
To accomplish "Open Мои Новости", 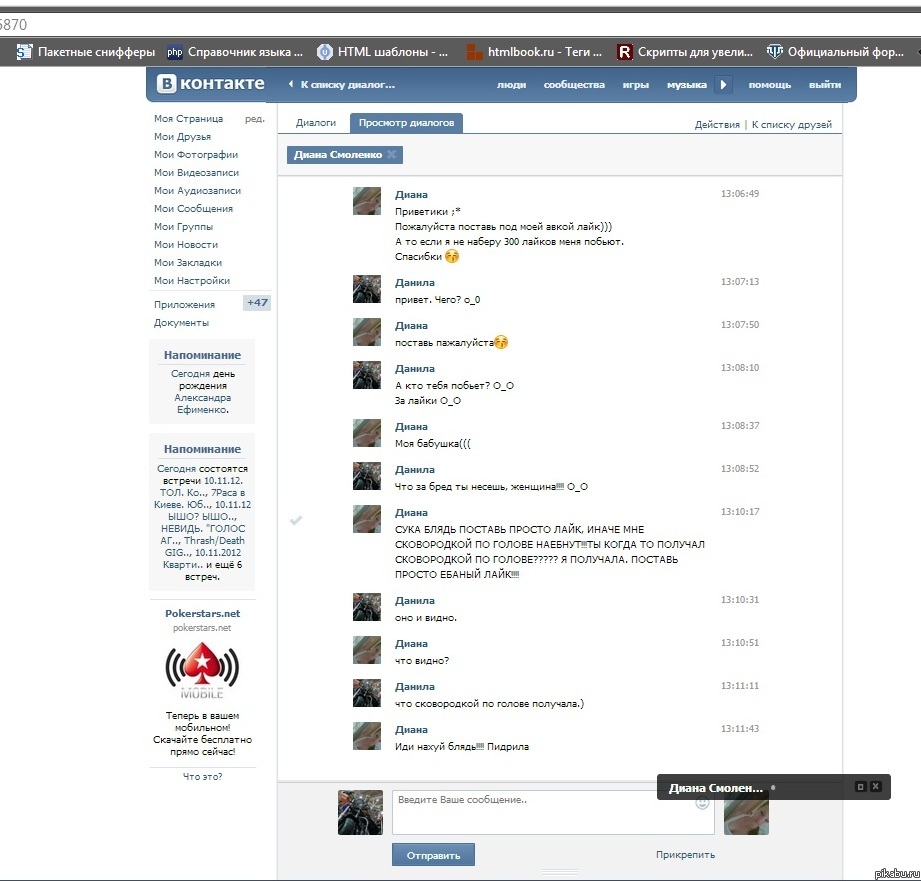I will coord(186,244).
